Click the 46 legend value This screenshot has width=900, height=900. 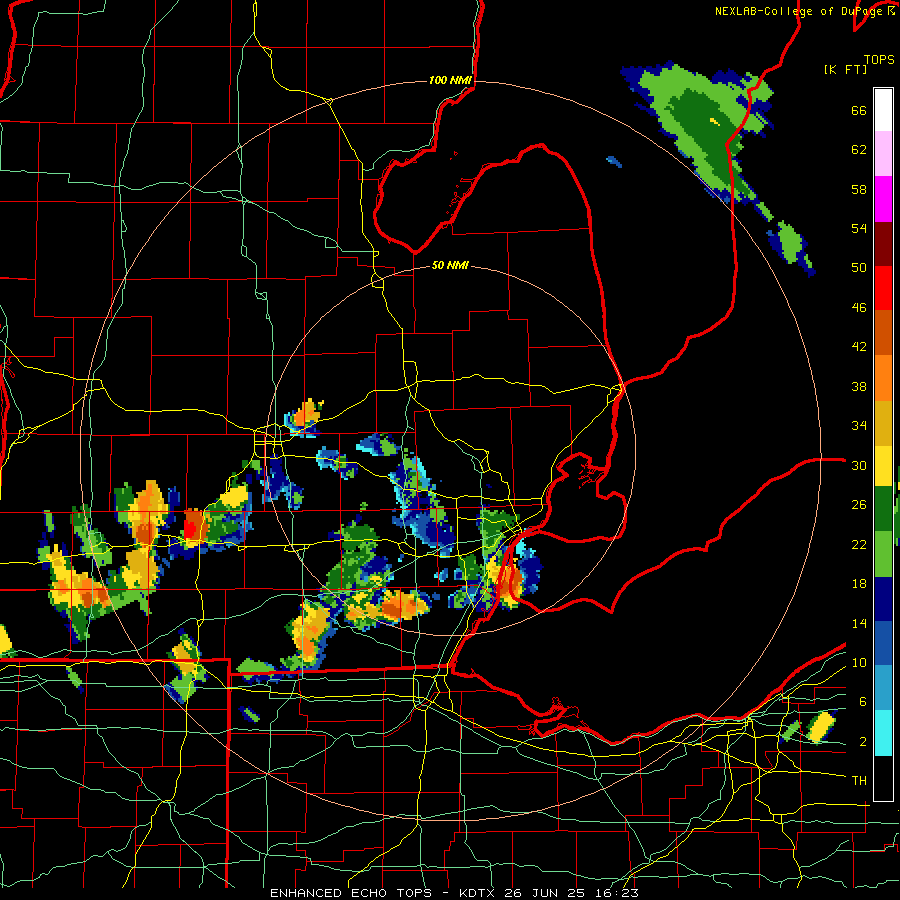[859, 308]
